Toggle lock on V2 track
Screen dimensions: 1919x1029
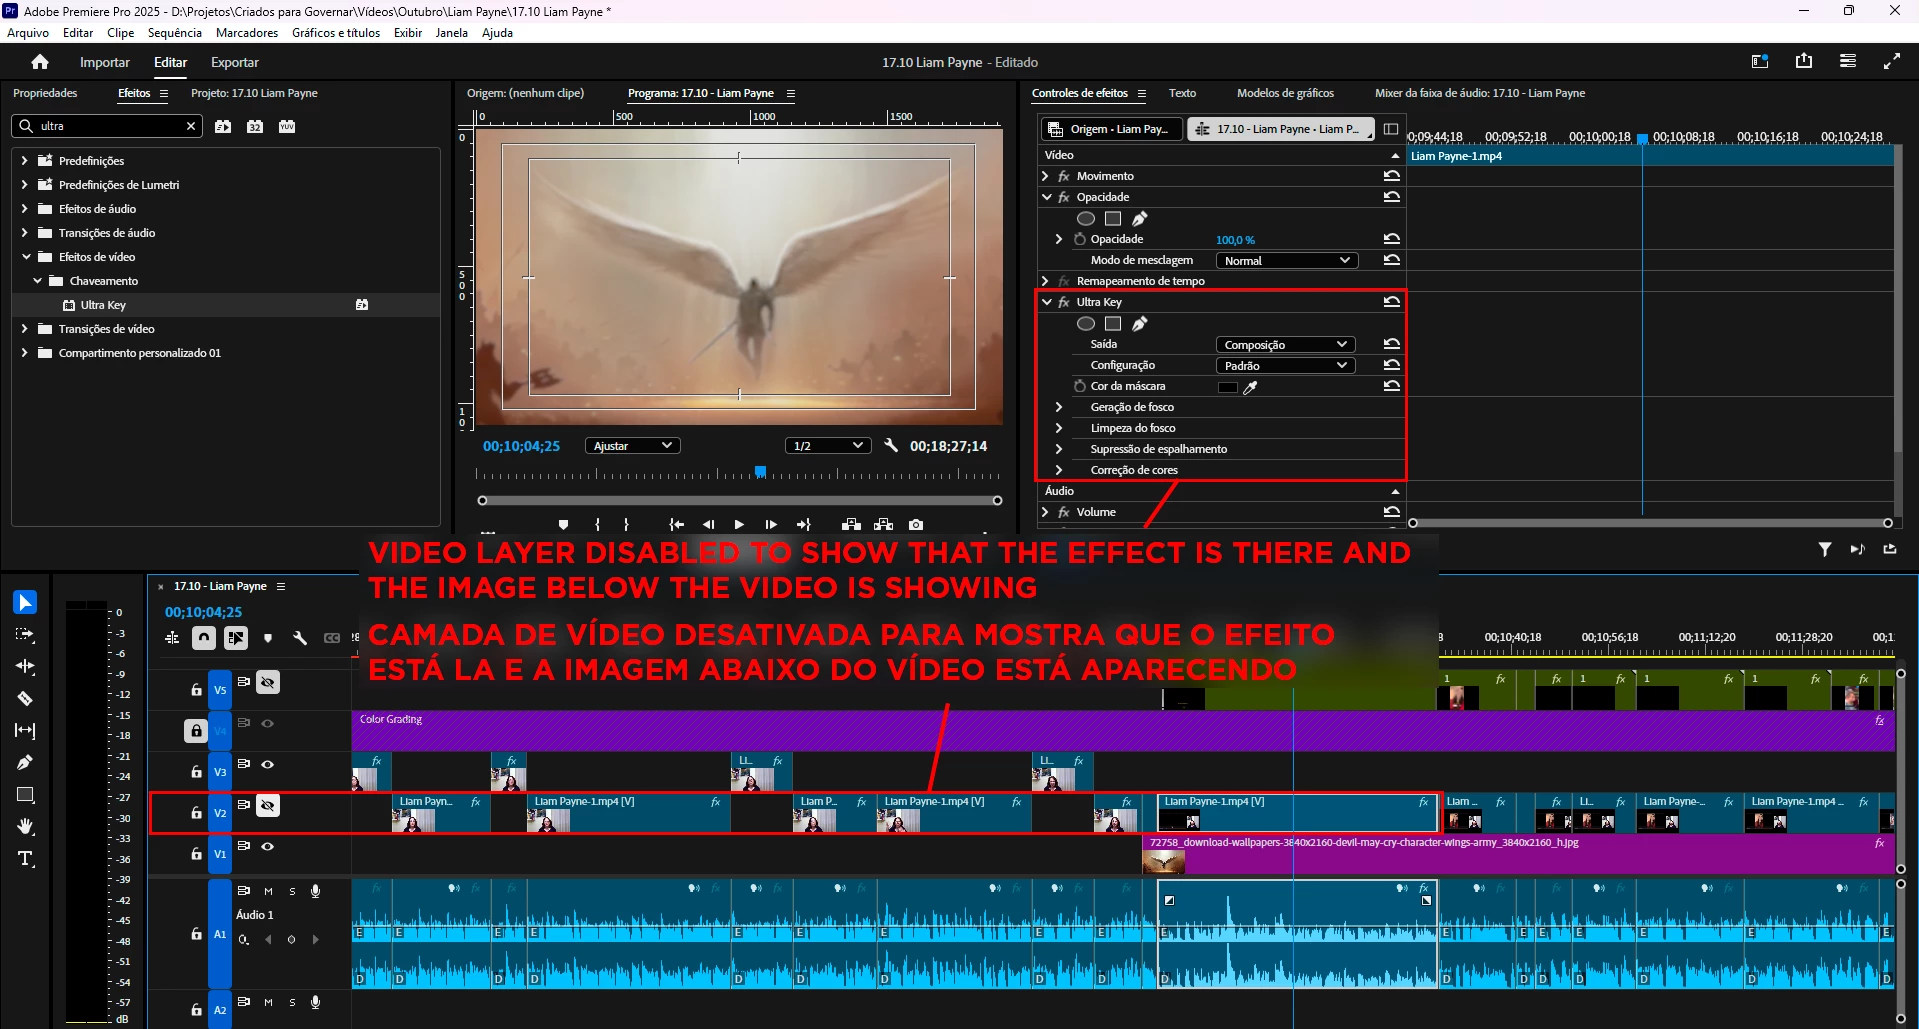(x=196, y=813)
